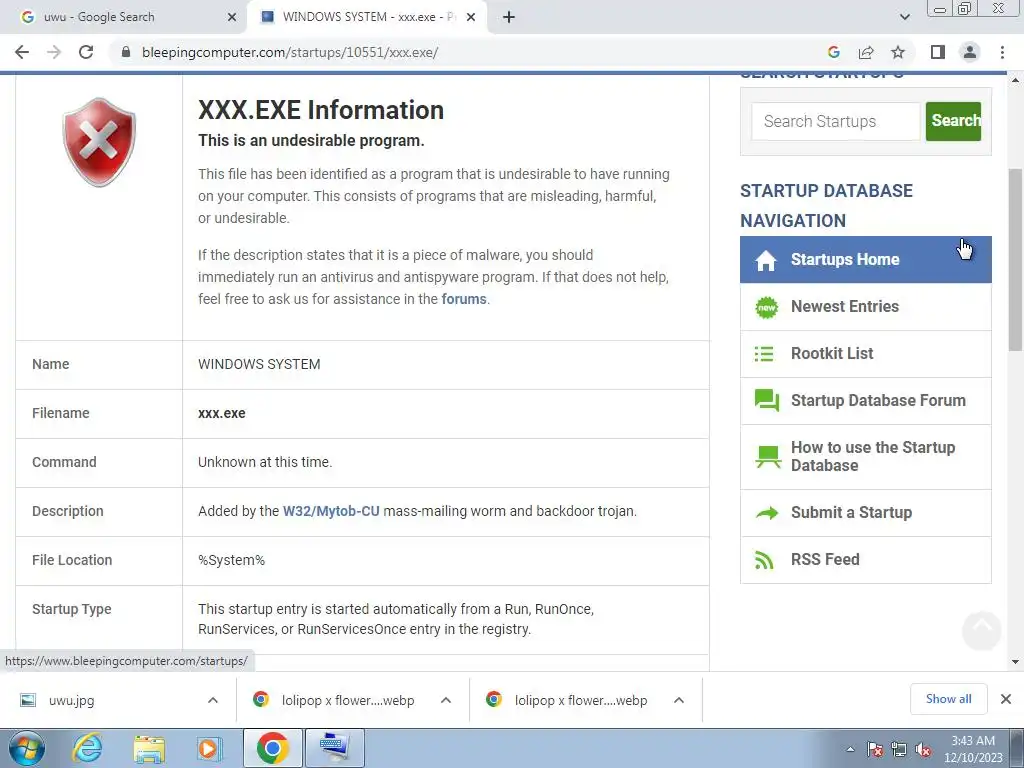1024x768 pixels.
Task: Close the uwu - Google Search tab
Action: point(232,17)
